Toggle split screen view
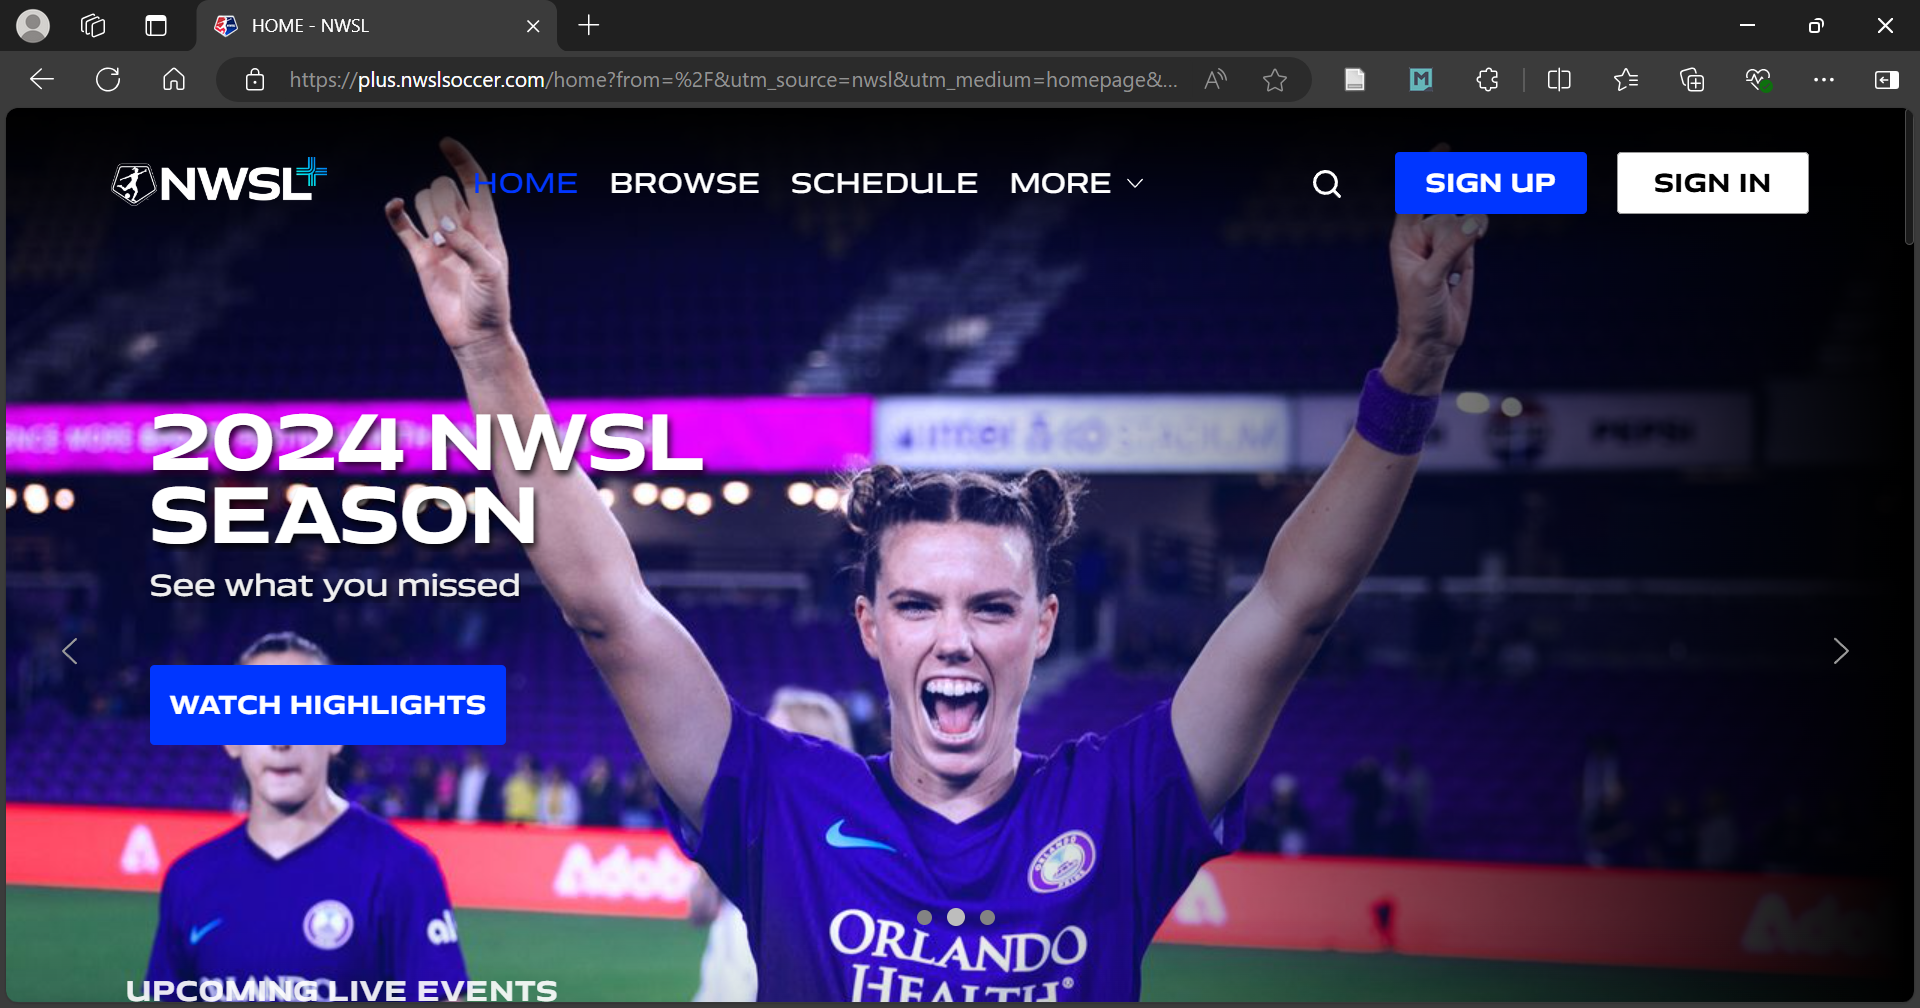The image size is (1920, 1008). pos(1559,80)
